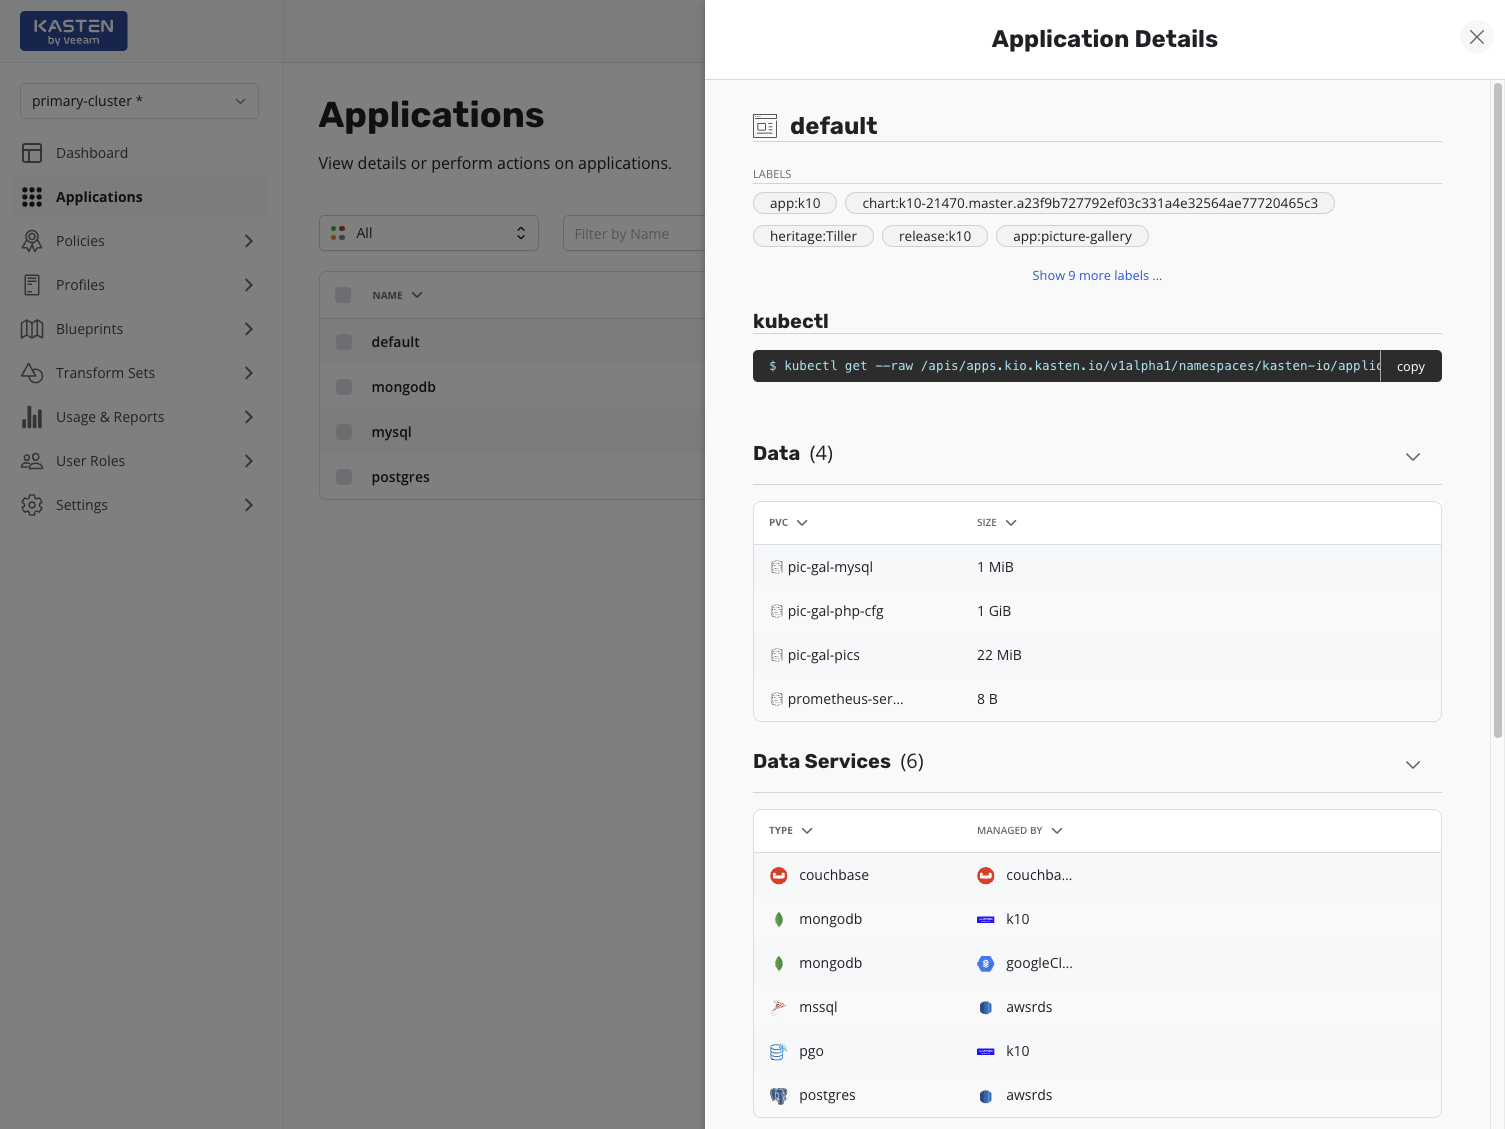Open the User Roles menu item

140,461
